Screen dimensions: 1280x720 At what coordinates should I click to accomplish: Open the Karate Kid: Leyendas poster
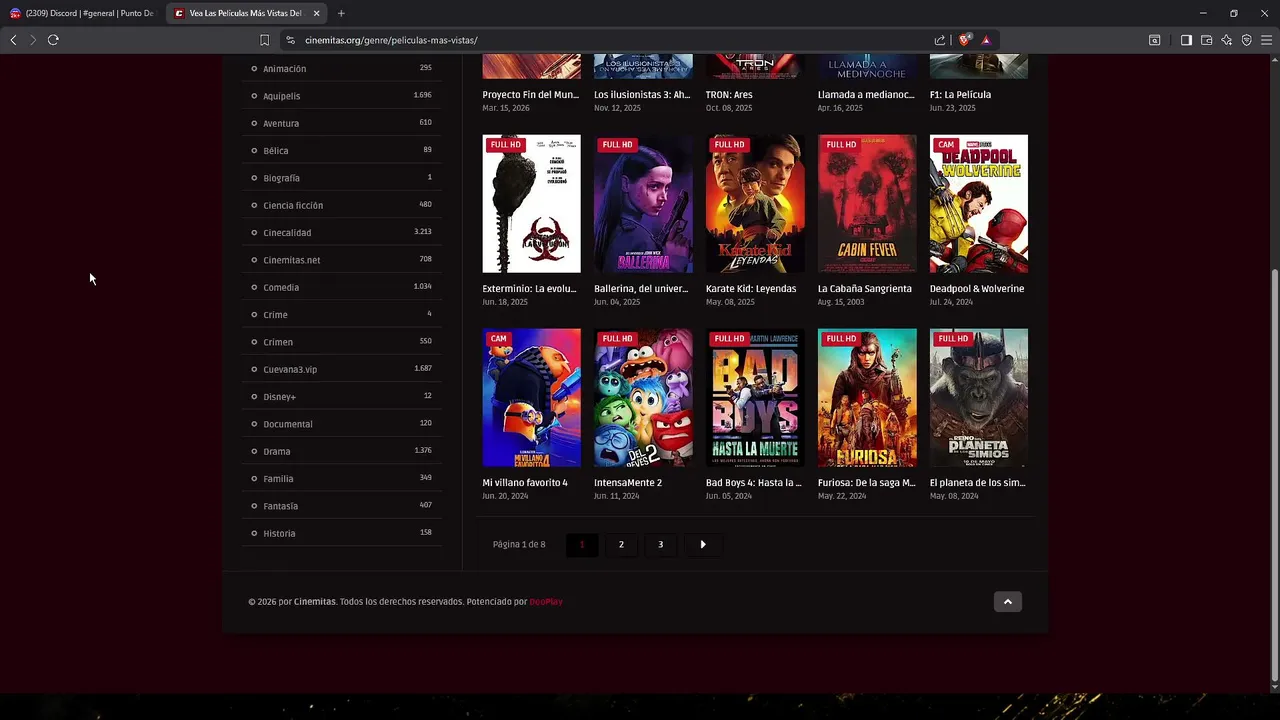tap(755, 204)
